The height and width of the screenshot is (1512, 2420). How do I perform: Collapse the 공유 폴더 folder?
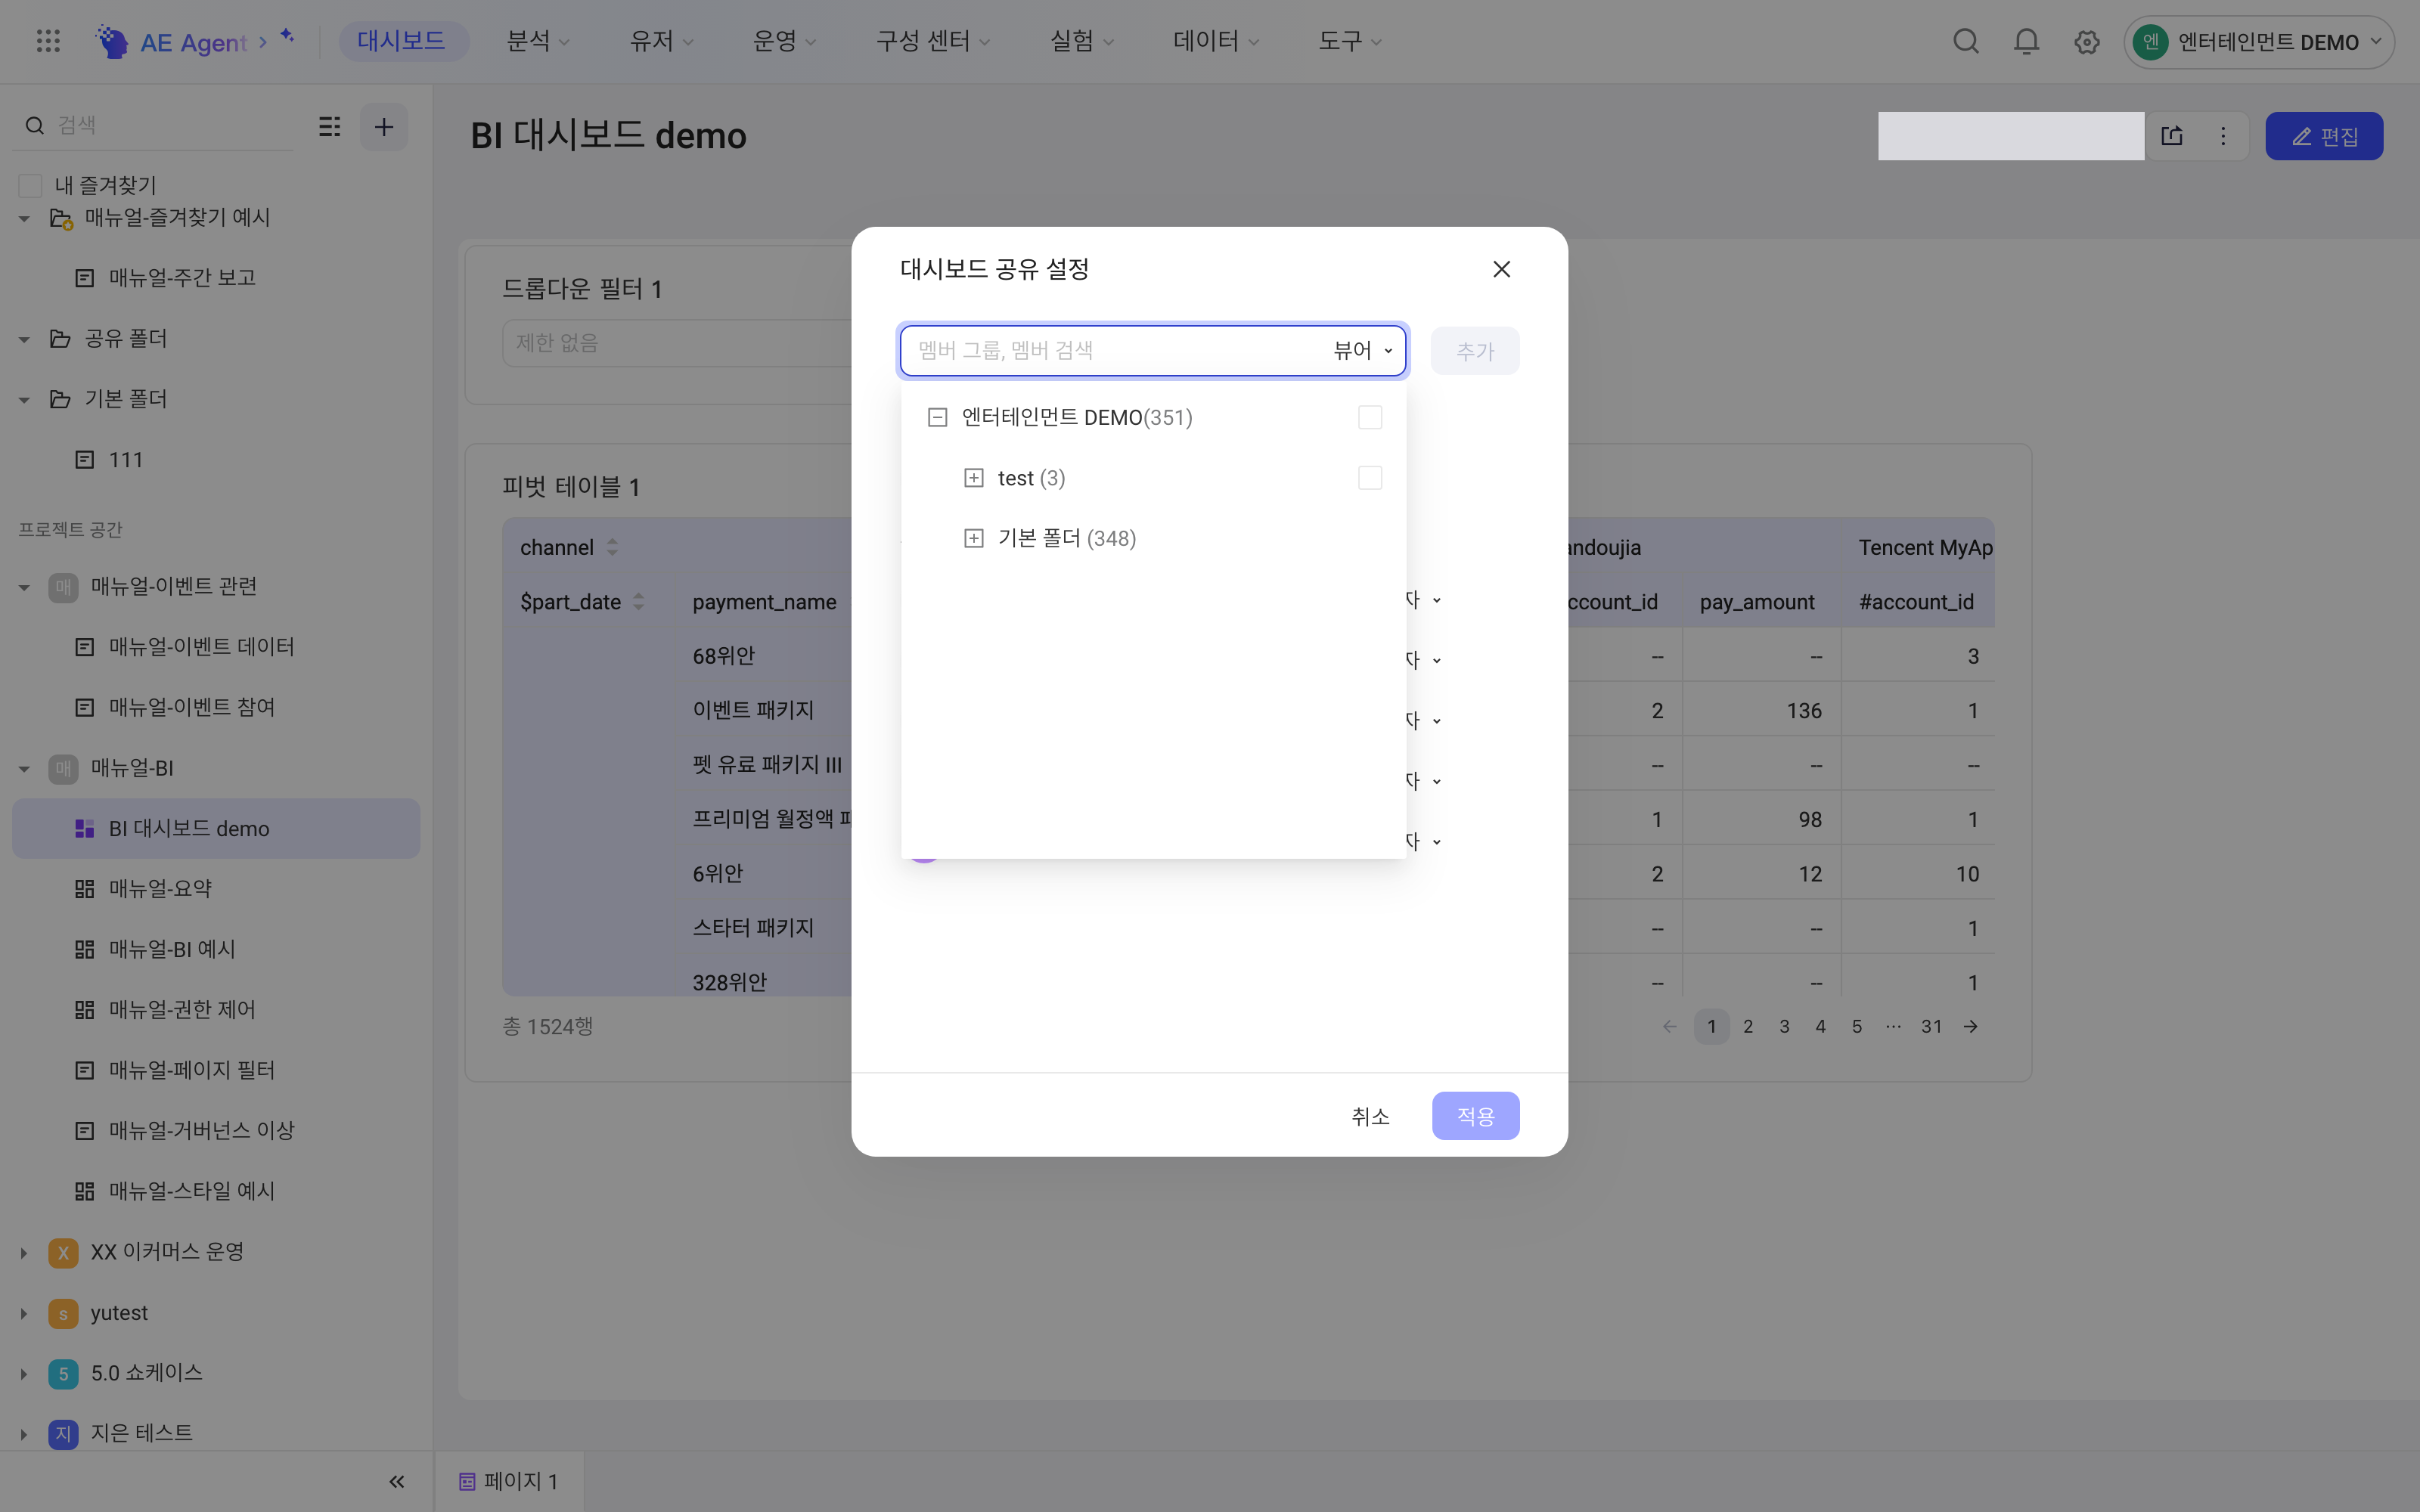pyautogui.click(x=24, y=339)
